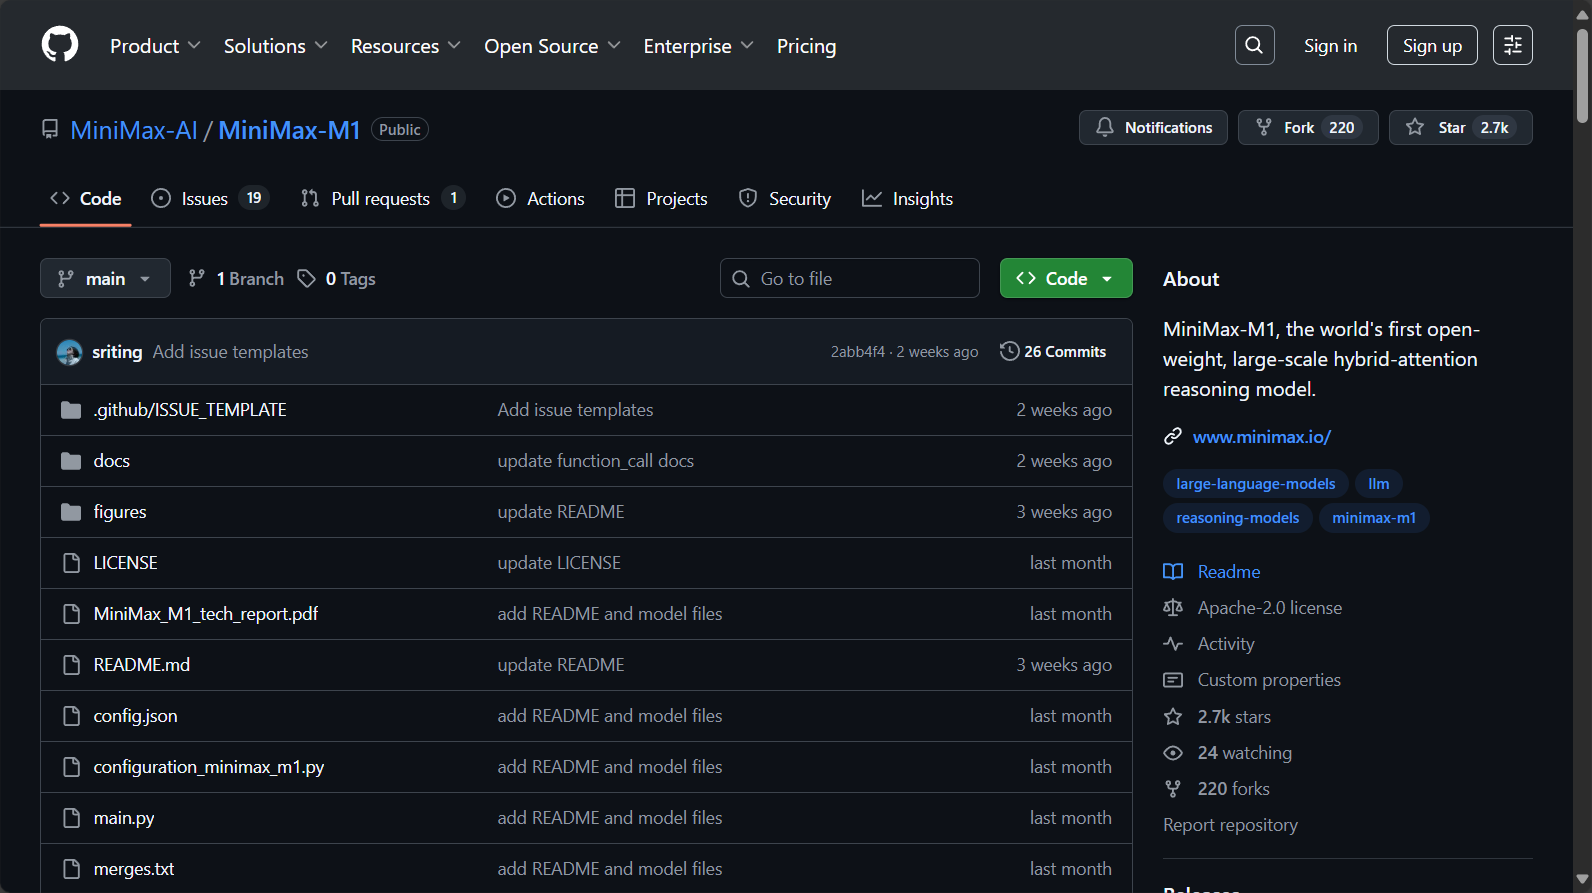This screenshot has height=893, width=1592.
Task: Click the minimax-m1 topic tag
Action: 1374,518
